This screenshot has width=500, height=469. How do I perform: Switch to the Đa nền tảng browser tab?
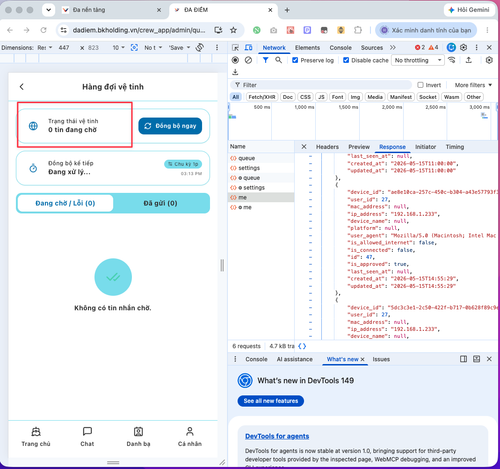point(112,10)
